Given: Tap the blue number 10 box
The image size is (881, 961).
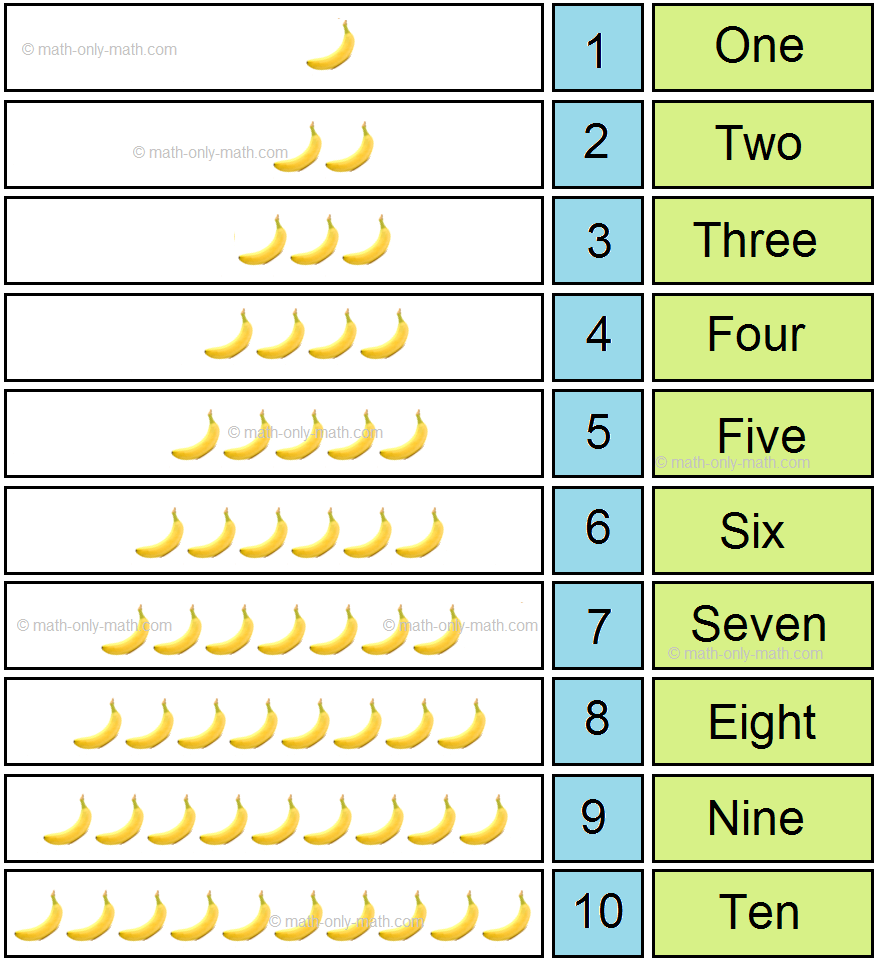Looking at the screenshot, I should pos(597,913).
